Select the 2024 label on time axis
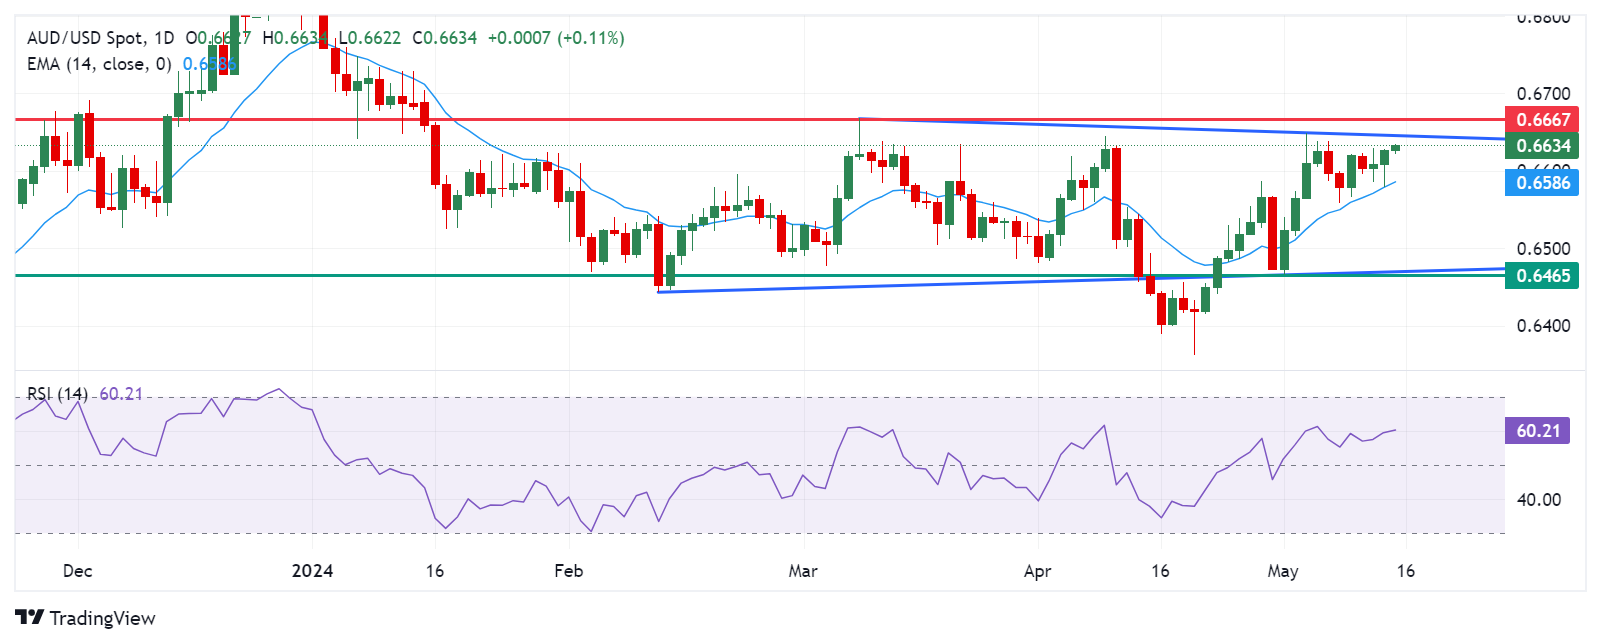This screenshot has height=644, width=1601. pyautogui.click(x=312, y=571)
